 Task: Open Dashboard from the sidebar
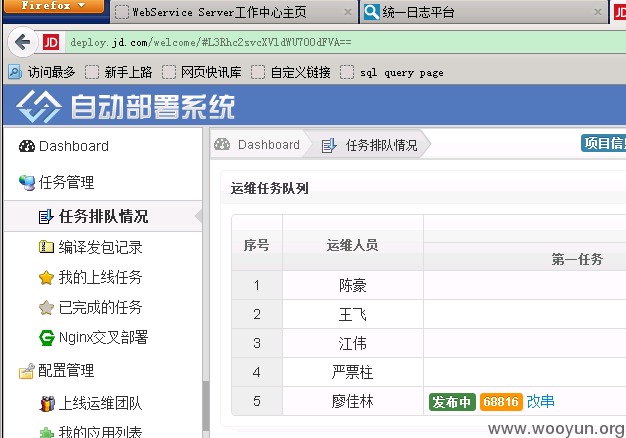click(74, 146)
